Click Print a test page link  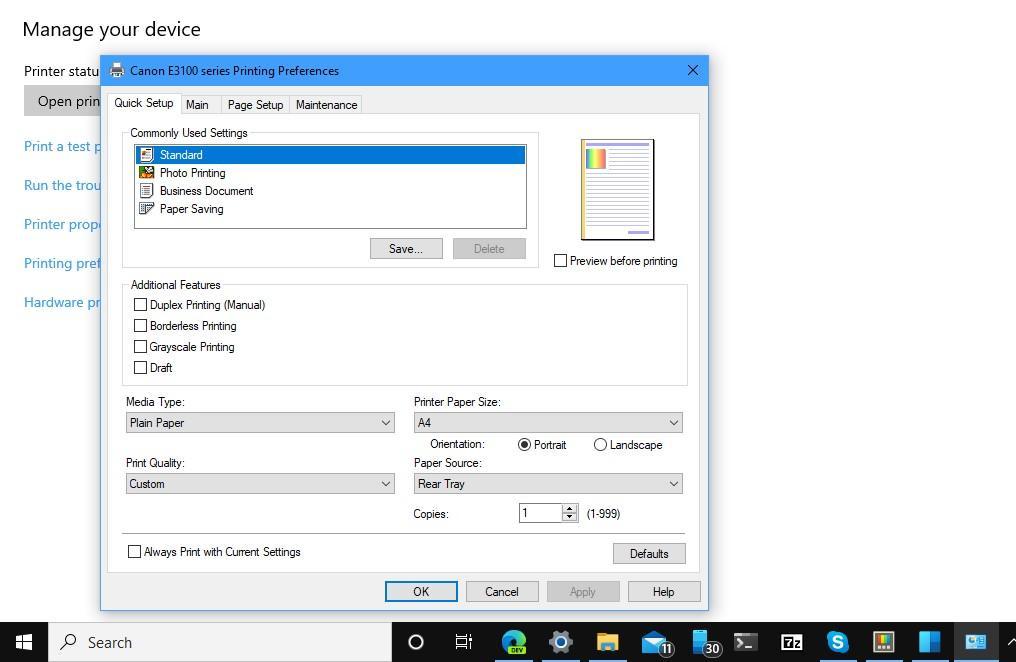62,146
